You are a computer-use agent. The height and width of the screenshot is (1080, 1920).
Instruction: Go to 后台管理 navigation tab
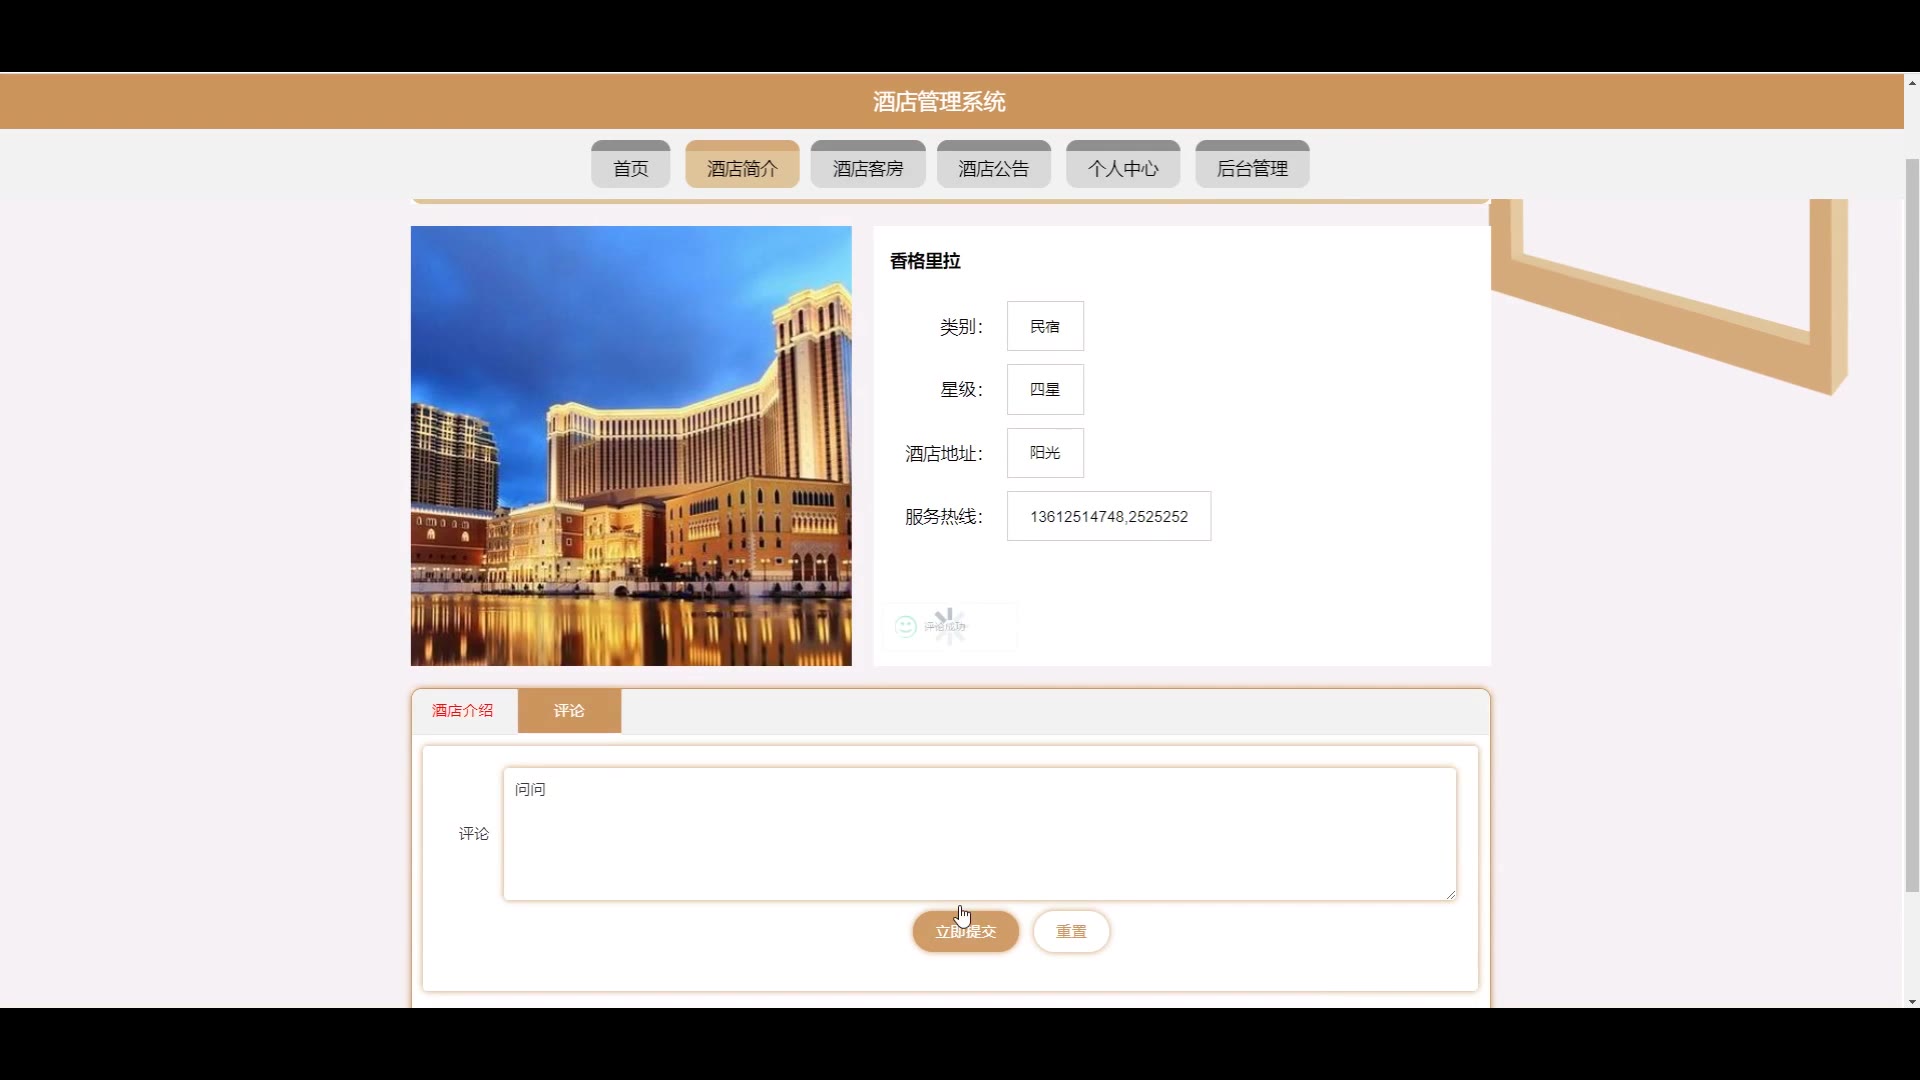(x=1252, y=165)
